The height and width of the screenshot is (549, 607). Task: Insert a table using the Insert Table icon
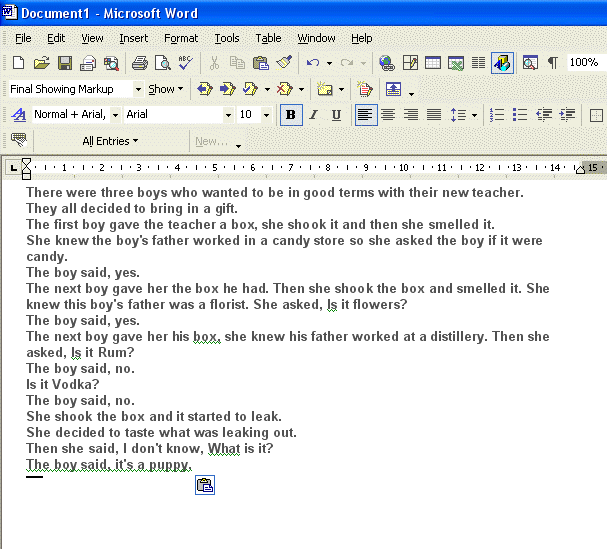433,63
